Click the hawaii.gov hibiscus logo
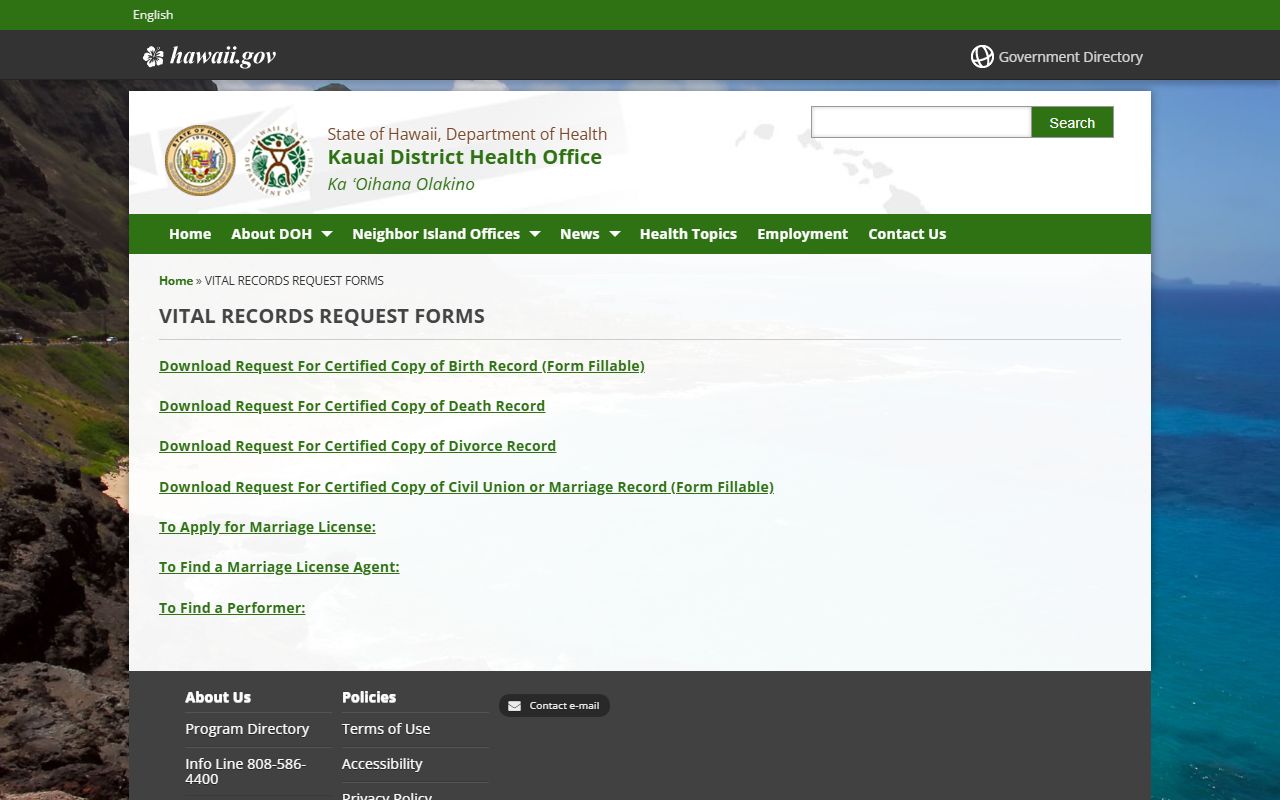 pyautogui.click(x=209, y=56)
